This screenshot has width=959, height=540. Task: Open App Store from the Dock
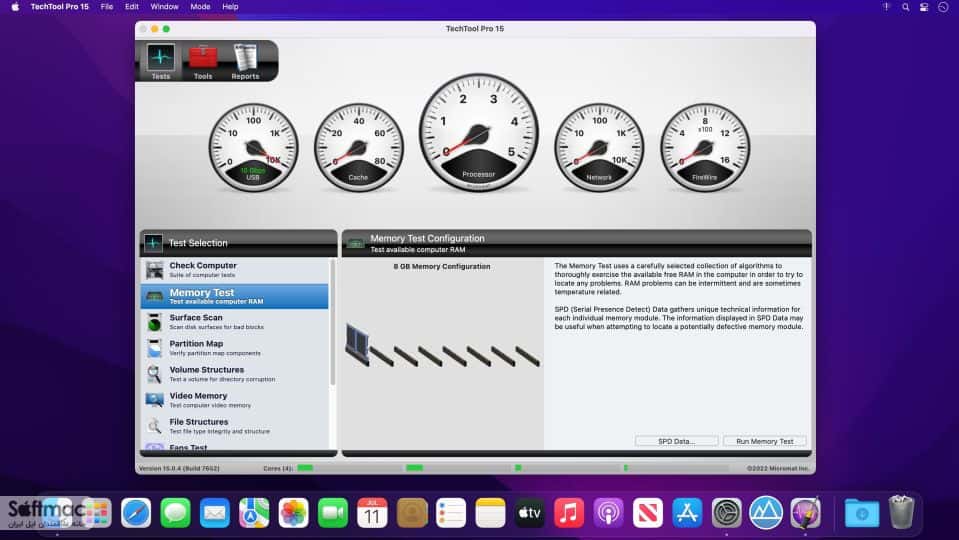(687, 512)
